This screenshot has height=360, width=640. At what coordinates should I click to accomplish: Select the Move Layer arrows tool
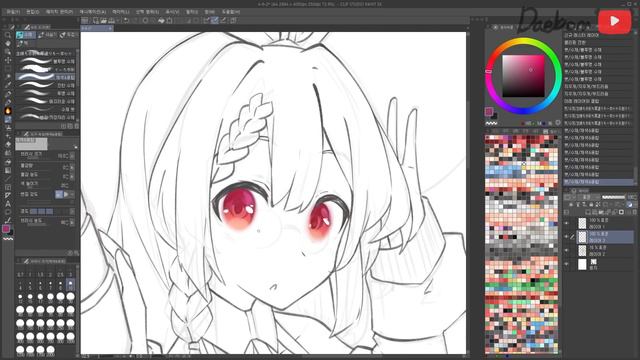(8, 60)
